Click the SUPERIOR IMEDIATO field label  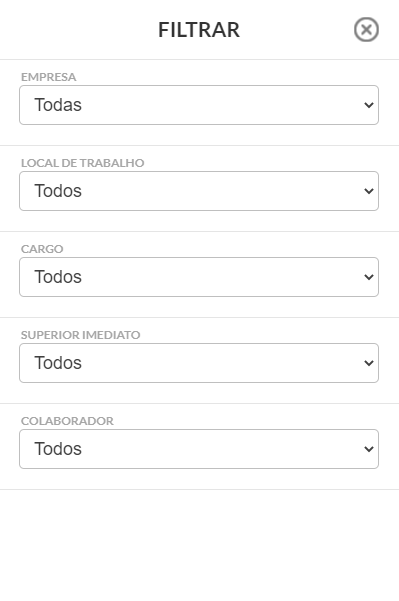tap(80, 335)
